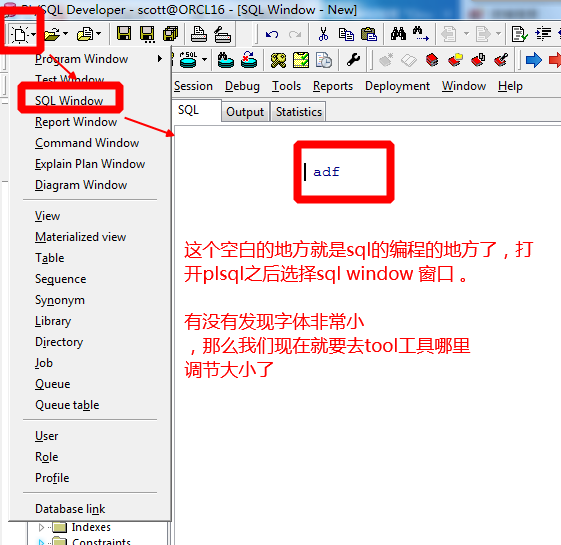Choose Library menu entry
Screen dimensions: 561x545
click(x=53, y=321)
